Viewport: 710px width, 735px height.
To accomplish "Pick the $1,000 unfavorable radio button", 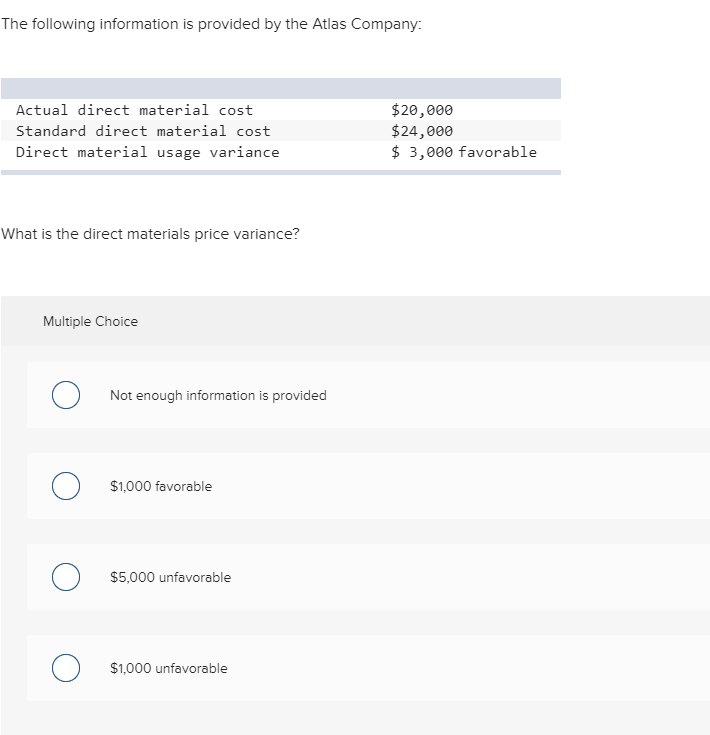I will (x=66, y=669).
